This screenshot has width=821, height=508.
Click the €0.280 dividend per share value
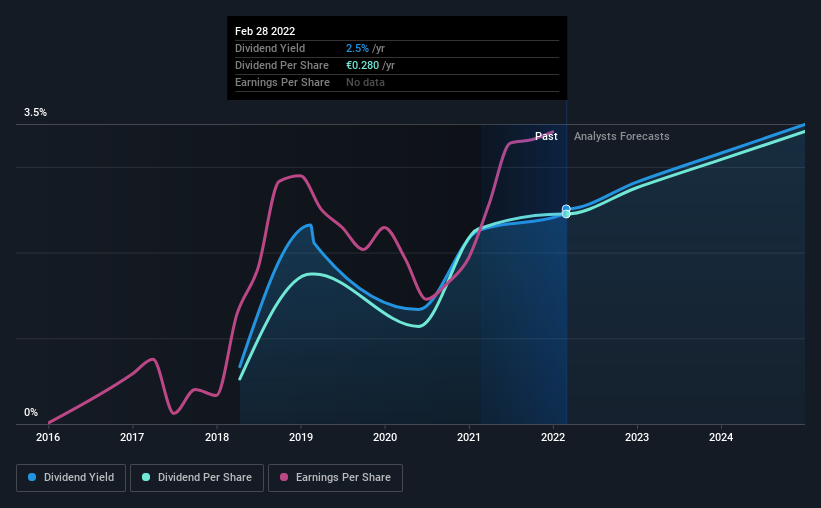[x=362, y=65]
